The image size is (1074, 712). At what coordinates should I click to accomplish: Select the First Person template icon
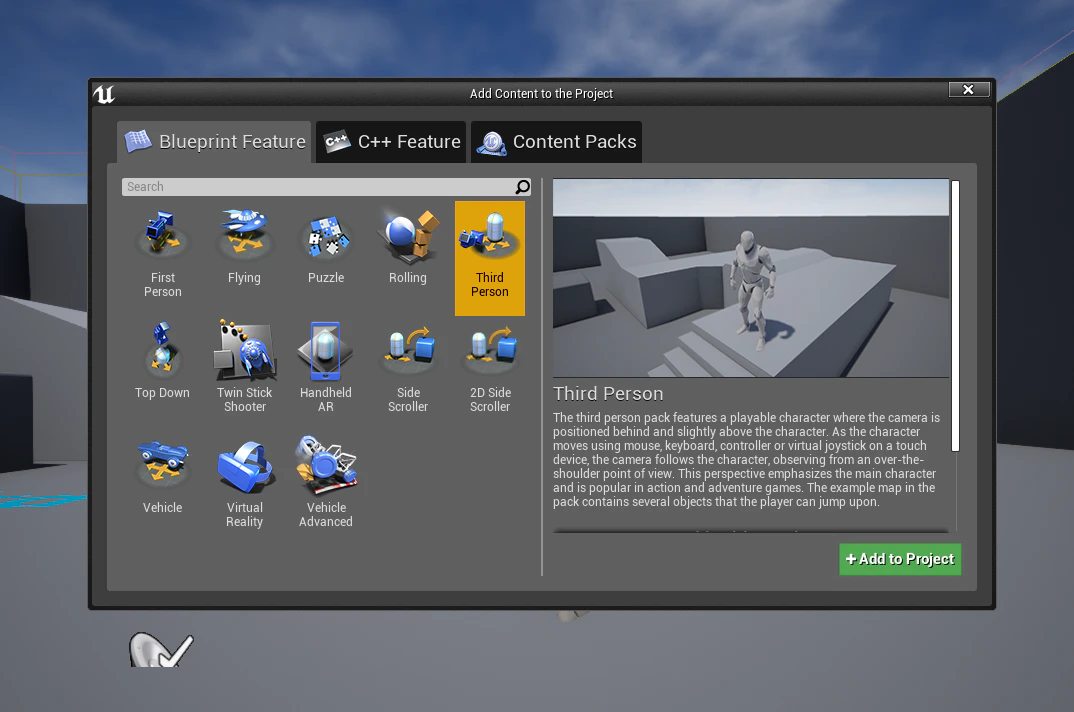pos(162,234)
